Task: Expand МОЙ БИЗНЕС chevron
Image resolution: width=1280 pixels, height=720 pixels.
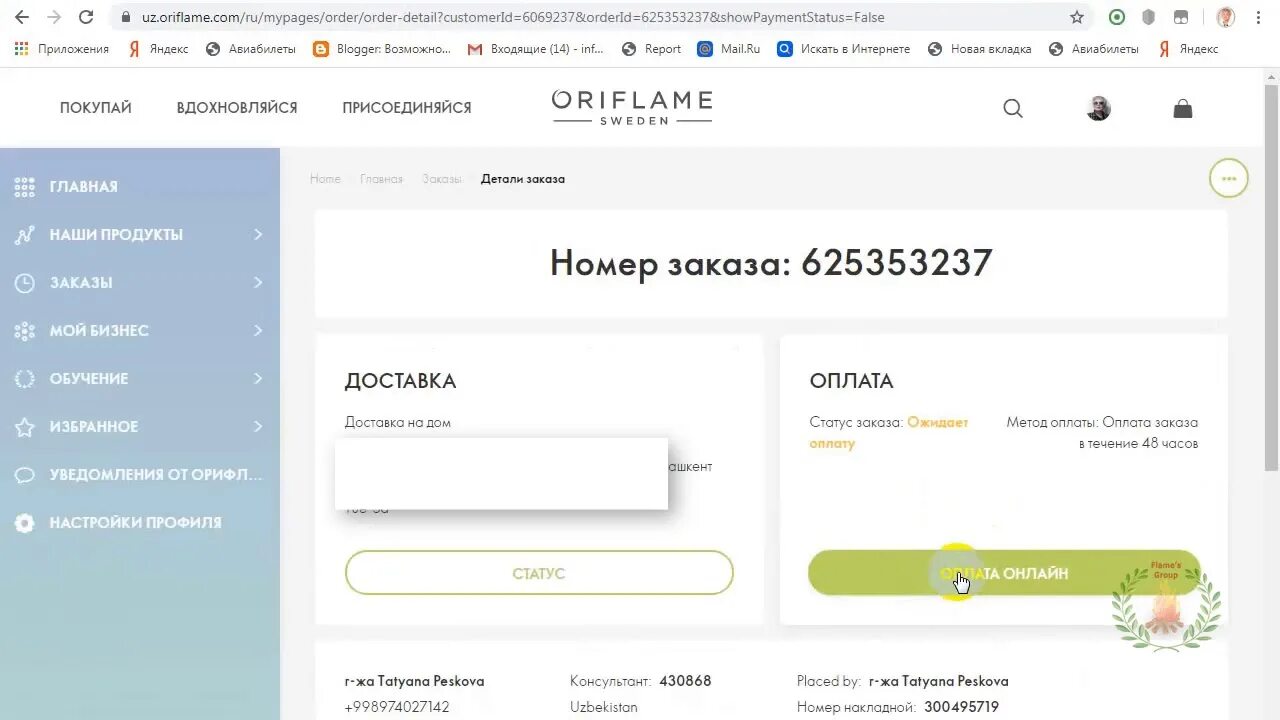Action: click(x=258, y=330)
